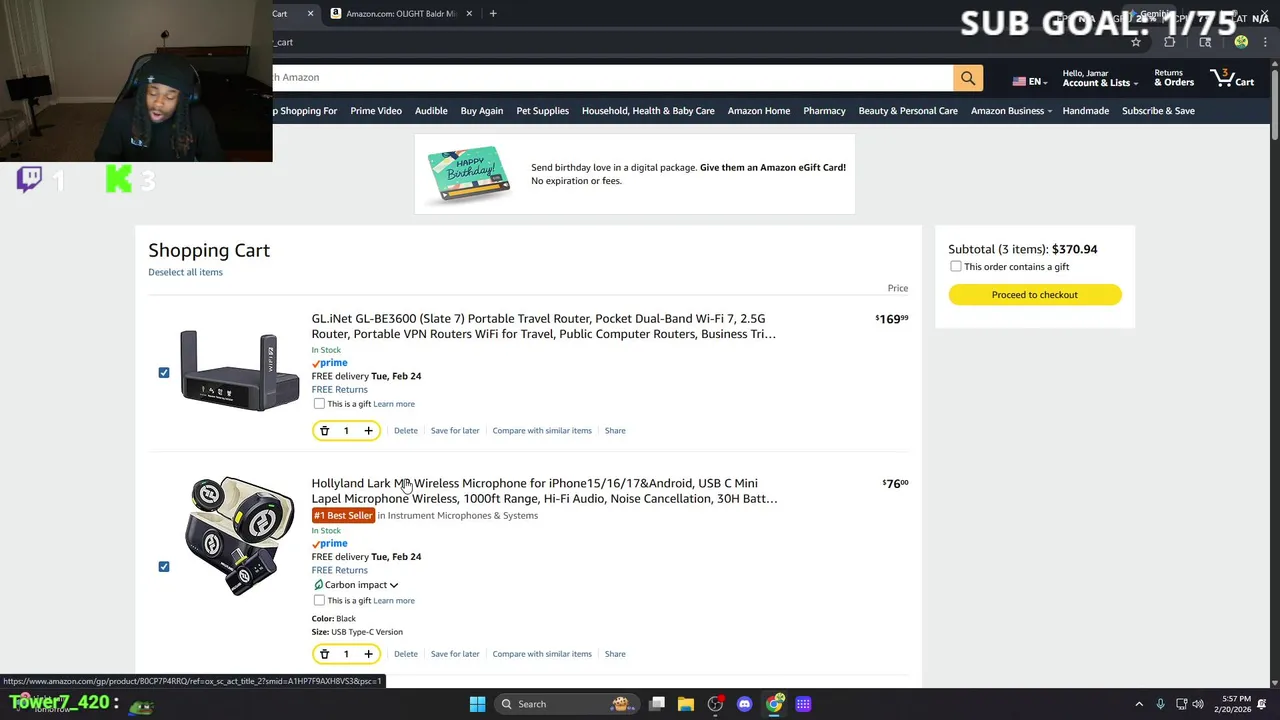The height and width of the screenshot is (720, 1280).
Task: Increase GL.iNet router quantity with plus
Action: pyautogui.click(x=368, y=431)
